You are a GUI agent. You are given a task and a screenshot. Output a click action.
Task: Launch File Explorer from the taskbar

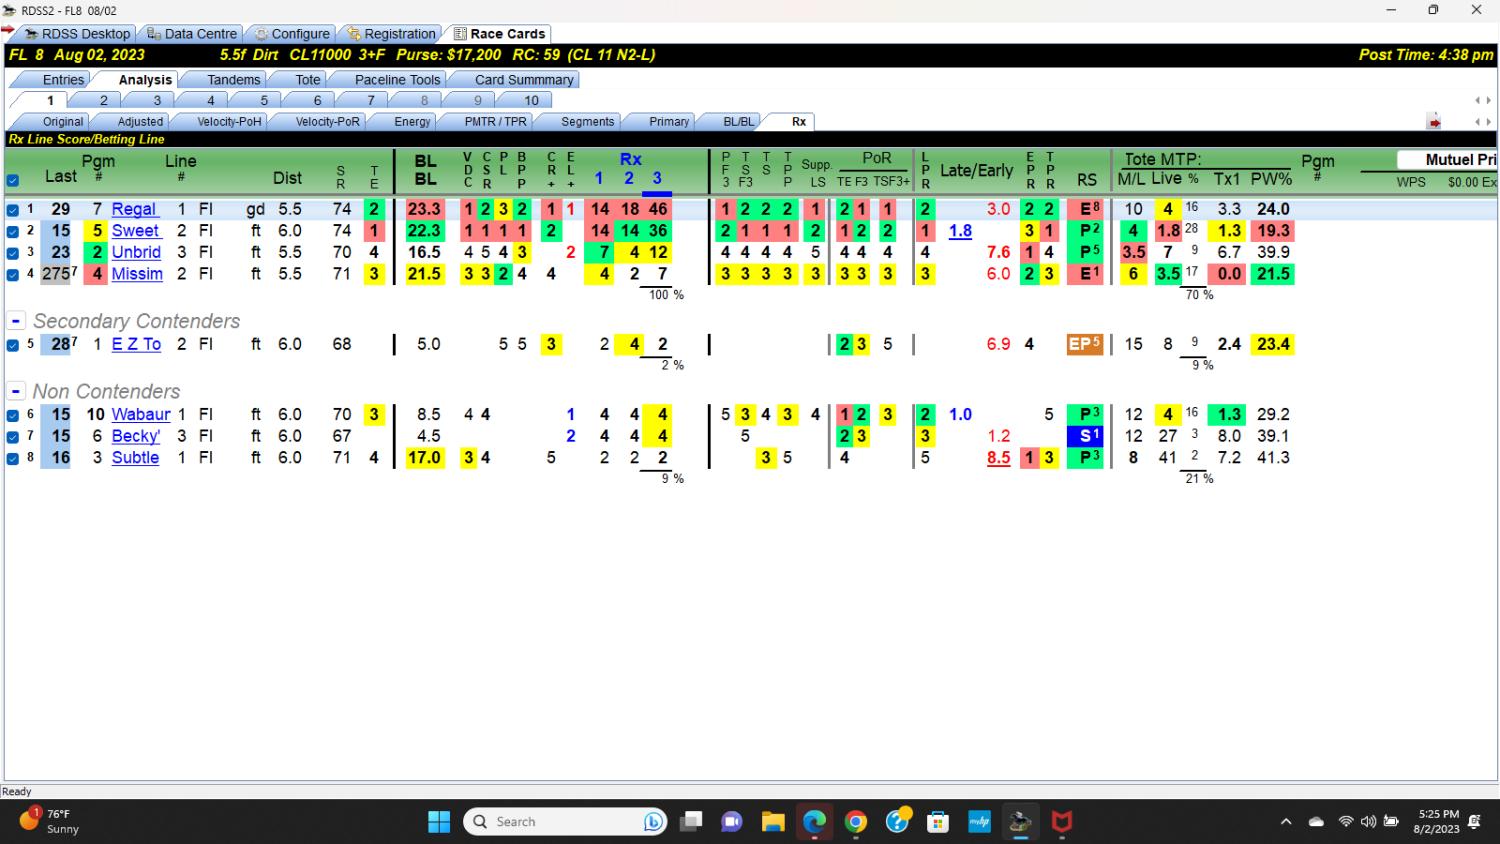pos(773,822)
